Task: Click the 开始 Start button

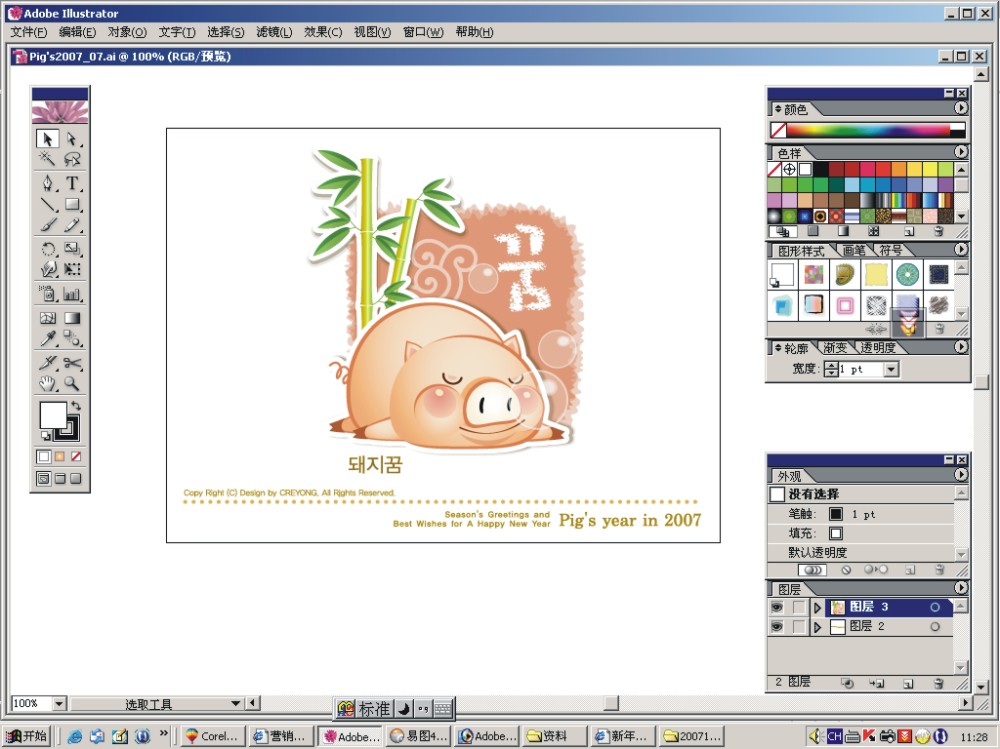Action: [27, 736]
